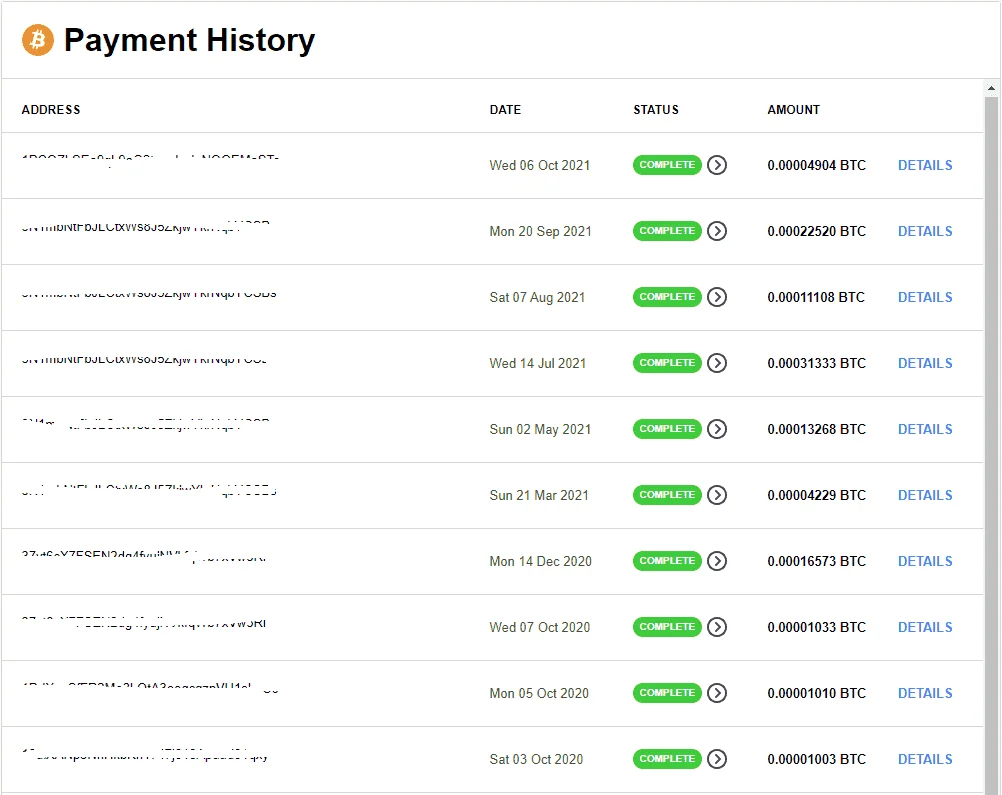Open arrow icon for 05 Oct 2020 payment
Viewport: 1002px width, 795px height.
click(x=717, y=693)
